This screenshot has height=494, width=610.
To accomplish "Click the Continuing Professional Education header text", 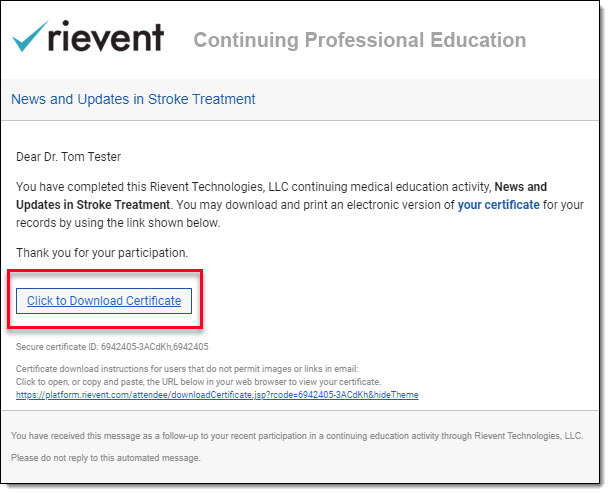I will [x=360, y=40].
